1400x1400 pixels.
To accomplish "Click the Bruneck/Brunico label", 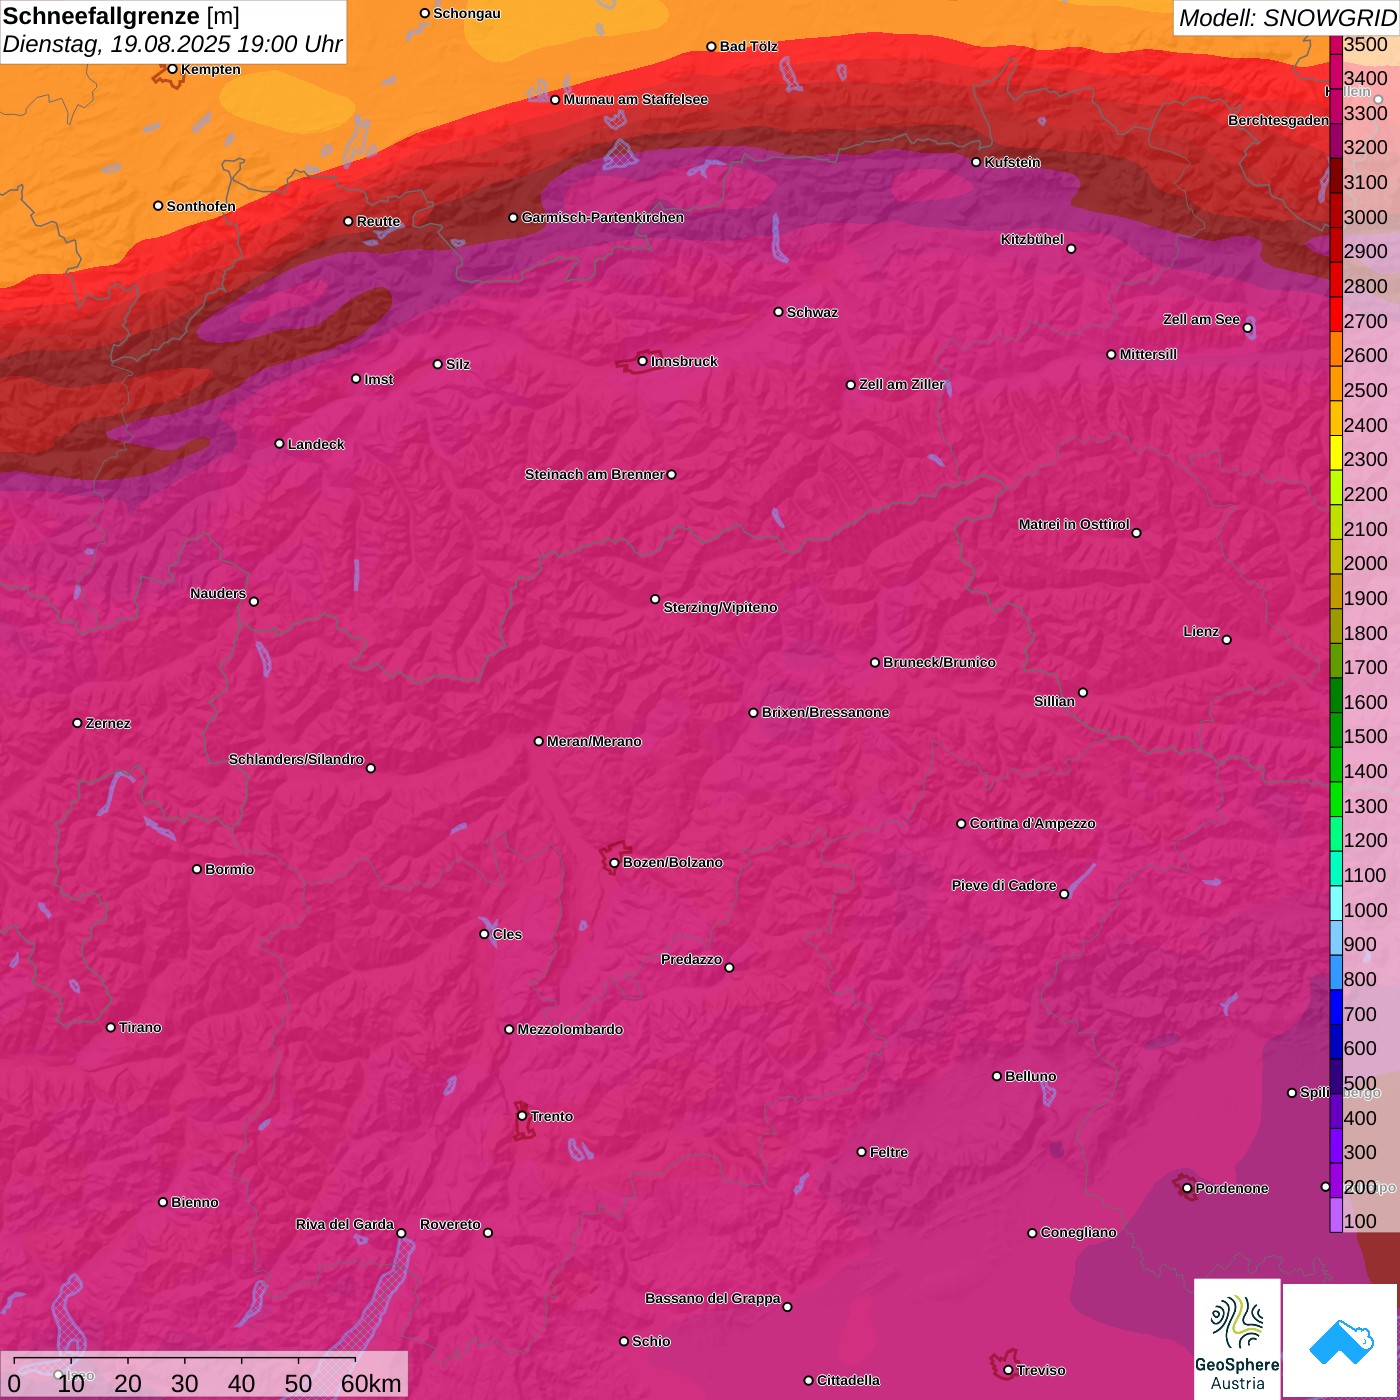I will [939, 662].
